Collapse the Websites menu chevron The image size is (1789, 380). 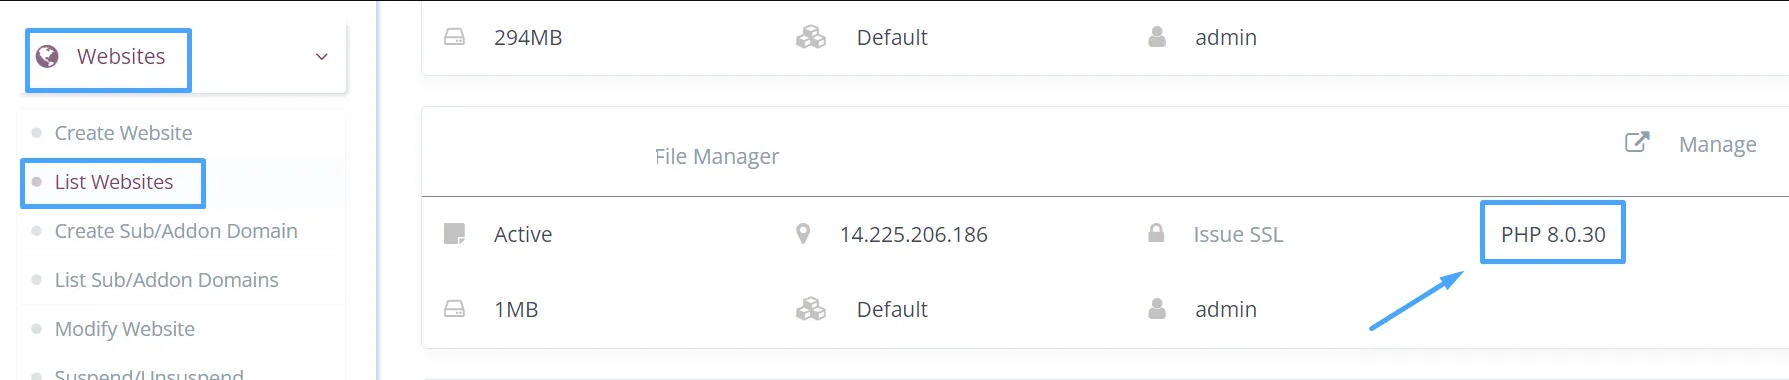point(322,57)
